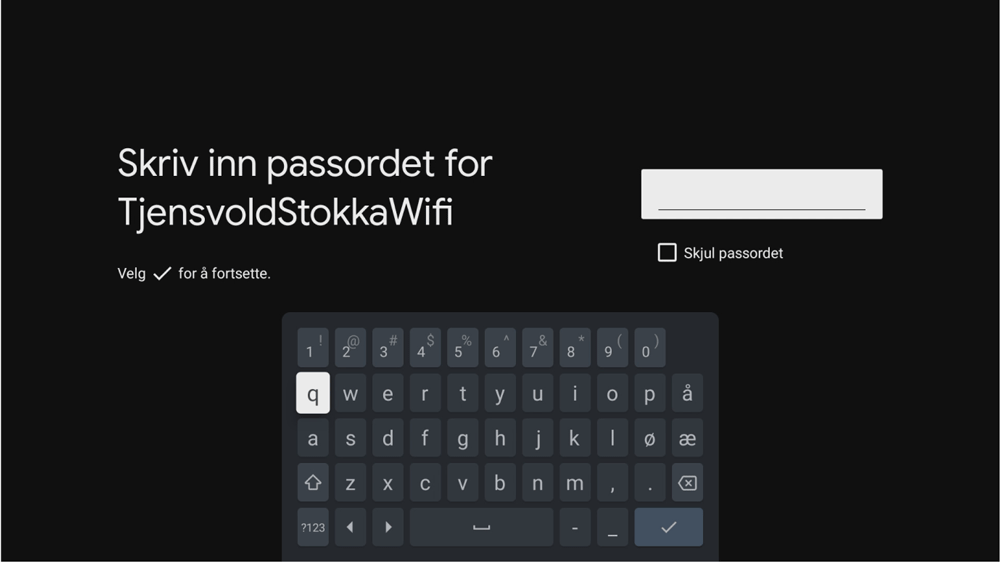This screenshot has width=1000, height=562.
Task: Tap the number 5 key
Action: 462,348
